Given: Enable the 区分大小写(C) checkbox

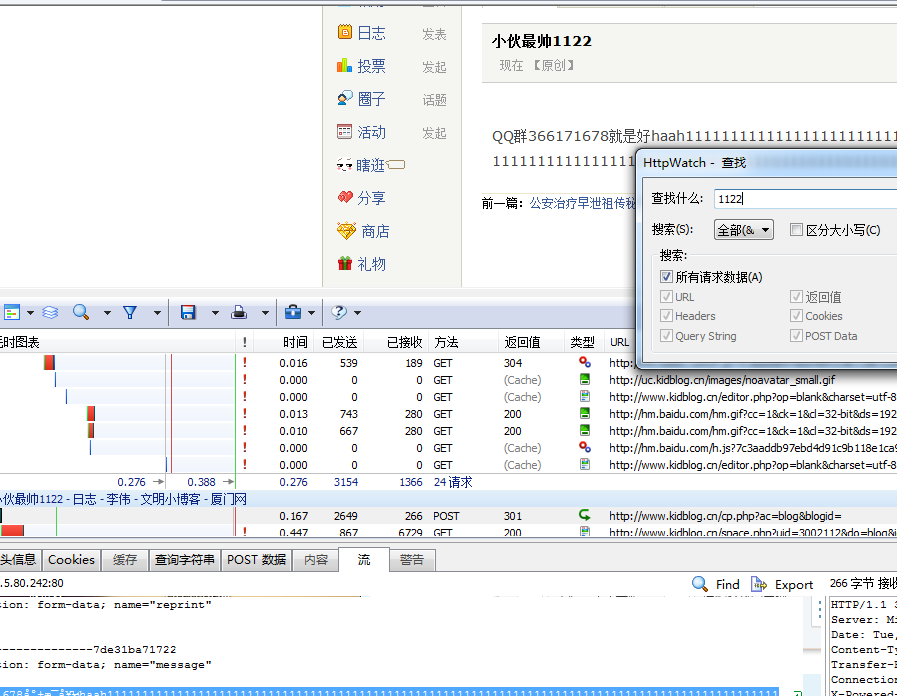Looking at the screenshot, I should (x=796, y=229).
